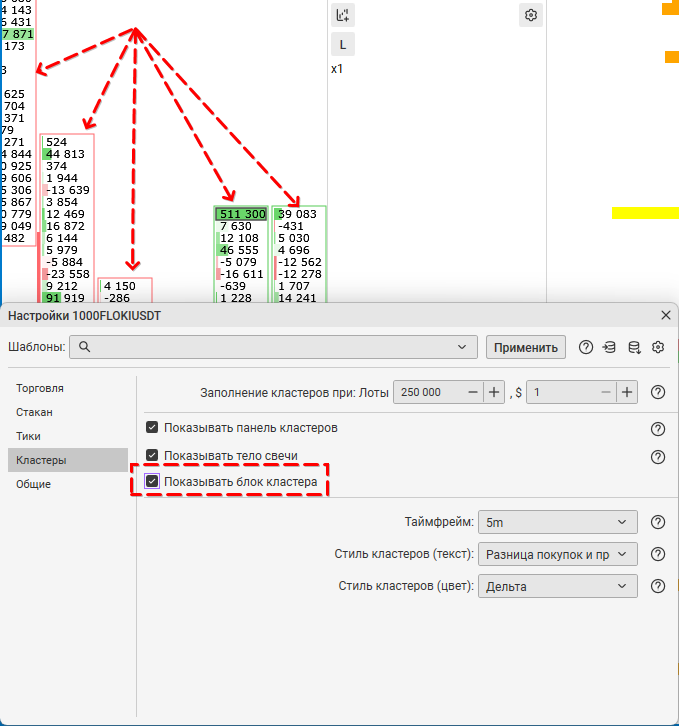
Task: Switch to the Стакан settings tab
Action: [35, 412]
